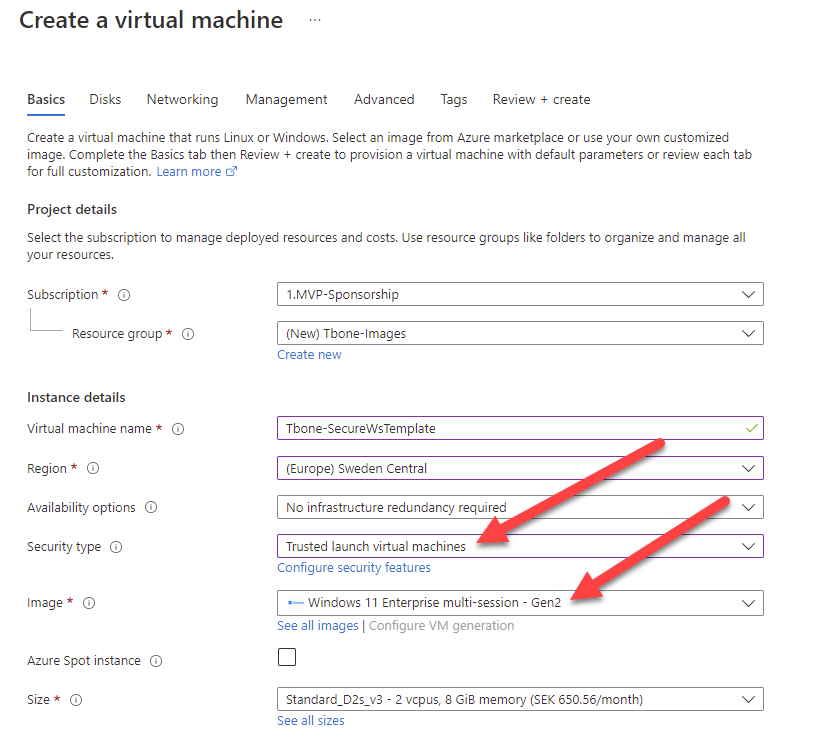Enable the Azure Spot instance checkbox
The width and height of the screenshot is (818, 742).
click(287, 657)
